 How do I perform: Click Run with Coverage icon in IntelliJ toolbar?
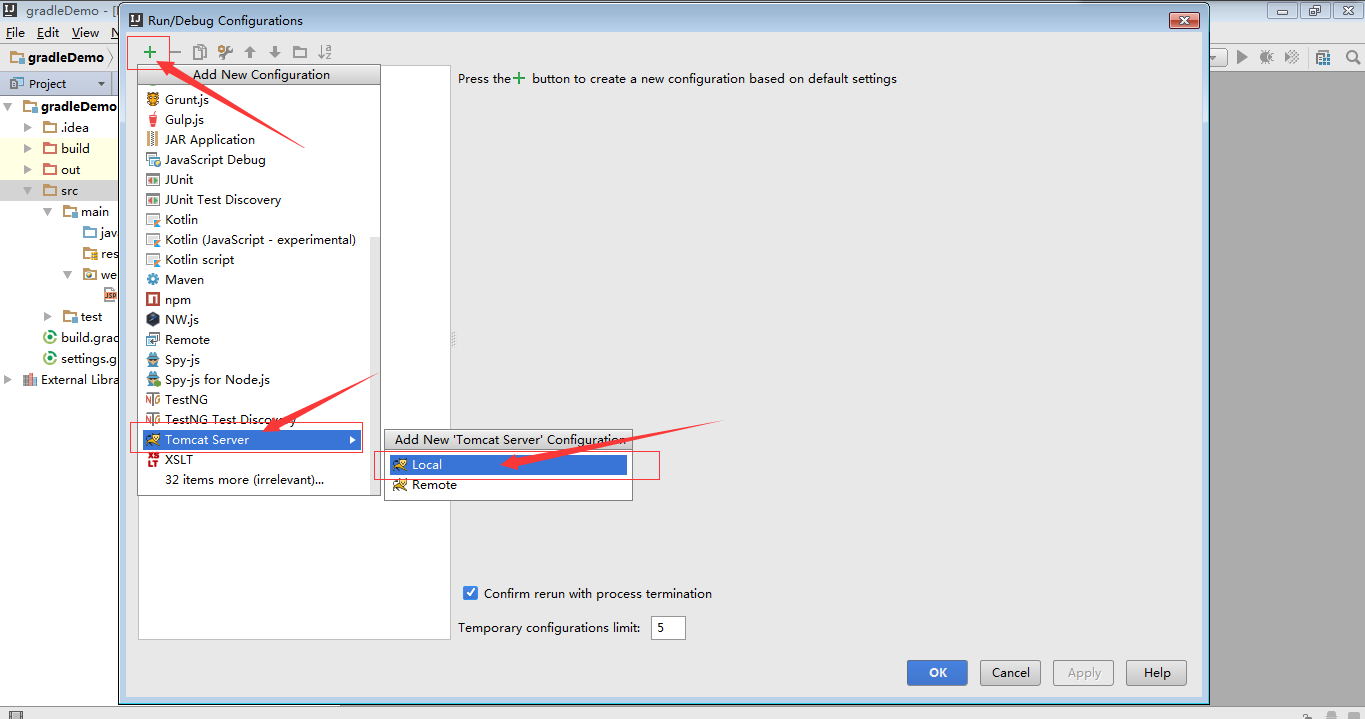click(1292, 57)
